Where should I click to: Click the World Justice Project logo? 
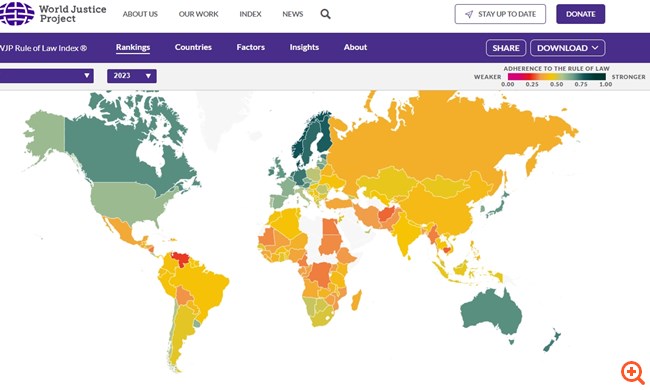[x=53, y=14]
